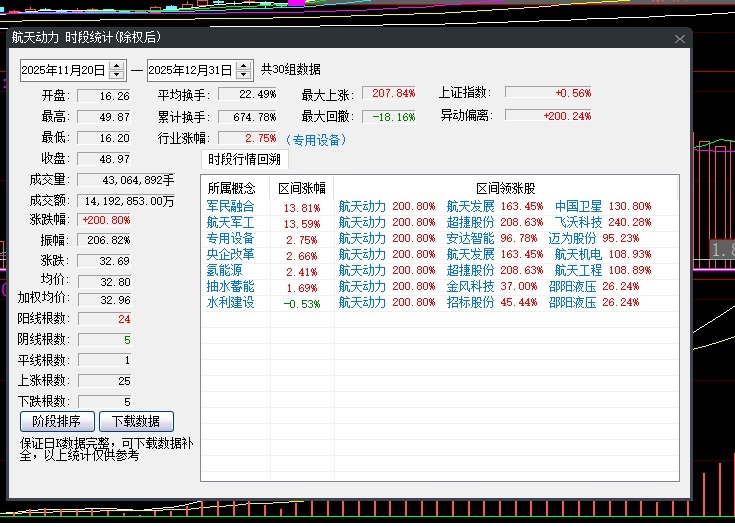Select 迈为股份 leading stock
The height and width of the screenshot is (527, 735).
[572, 238]
